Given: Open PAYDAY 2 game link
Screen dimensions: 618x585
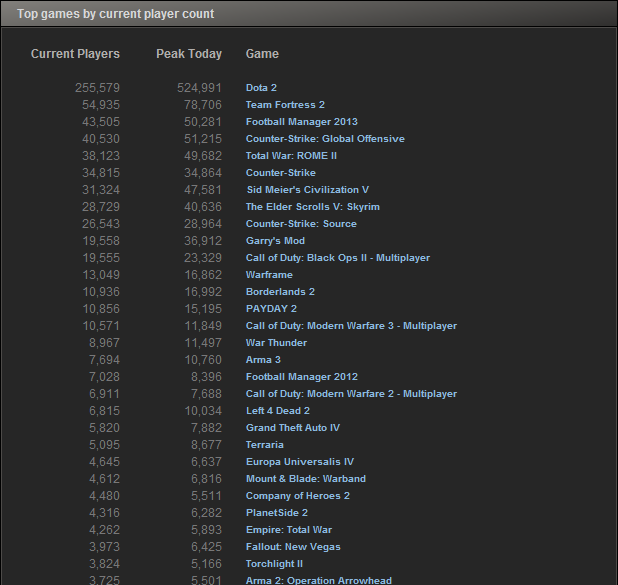Looking at the screenshot, I should [272, 309].
